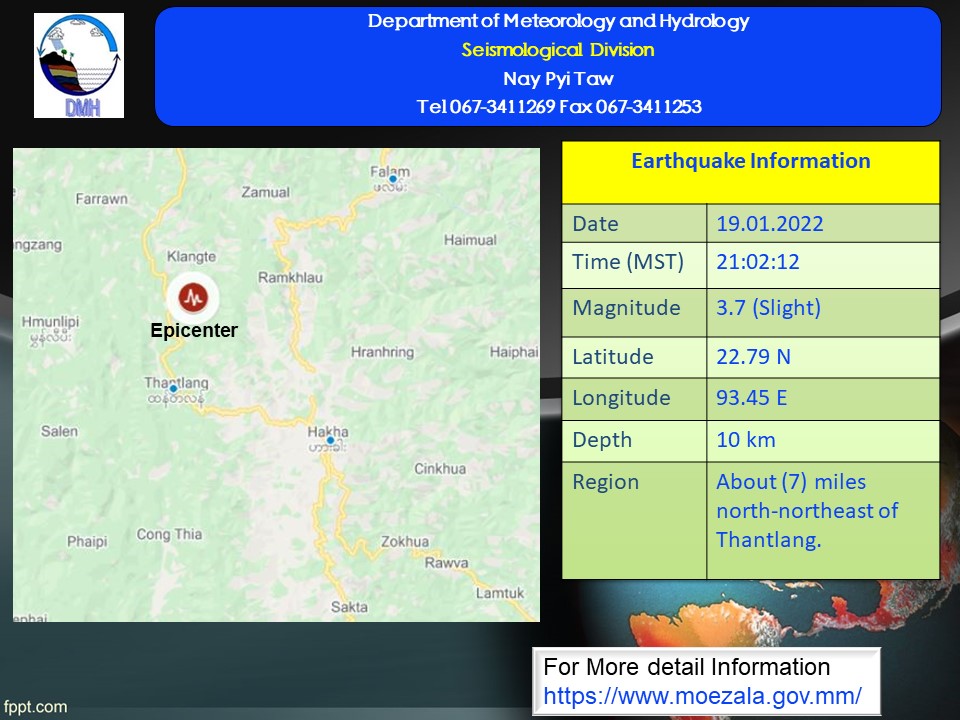Click the region description about Thantlang
960x720 pixels.
point(808,511)
